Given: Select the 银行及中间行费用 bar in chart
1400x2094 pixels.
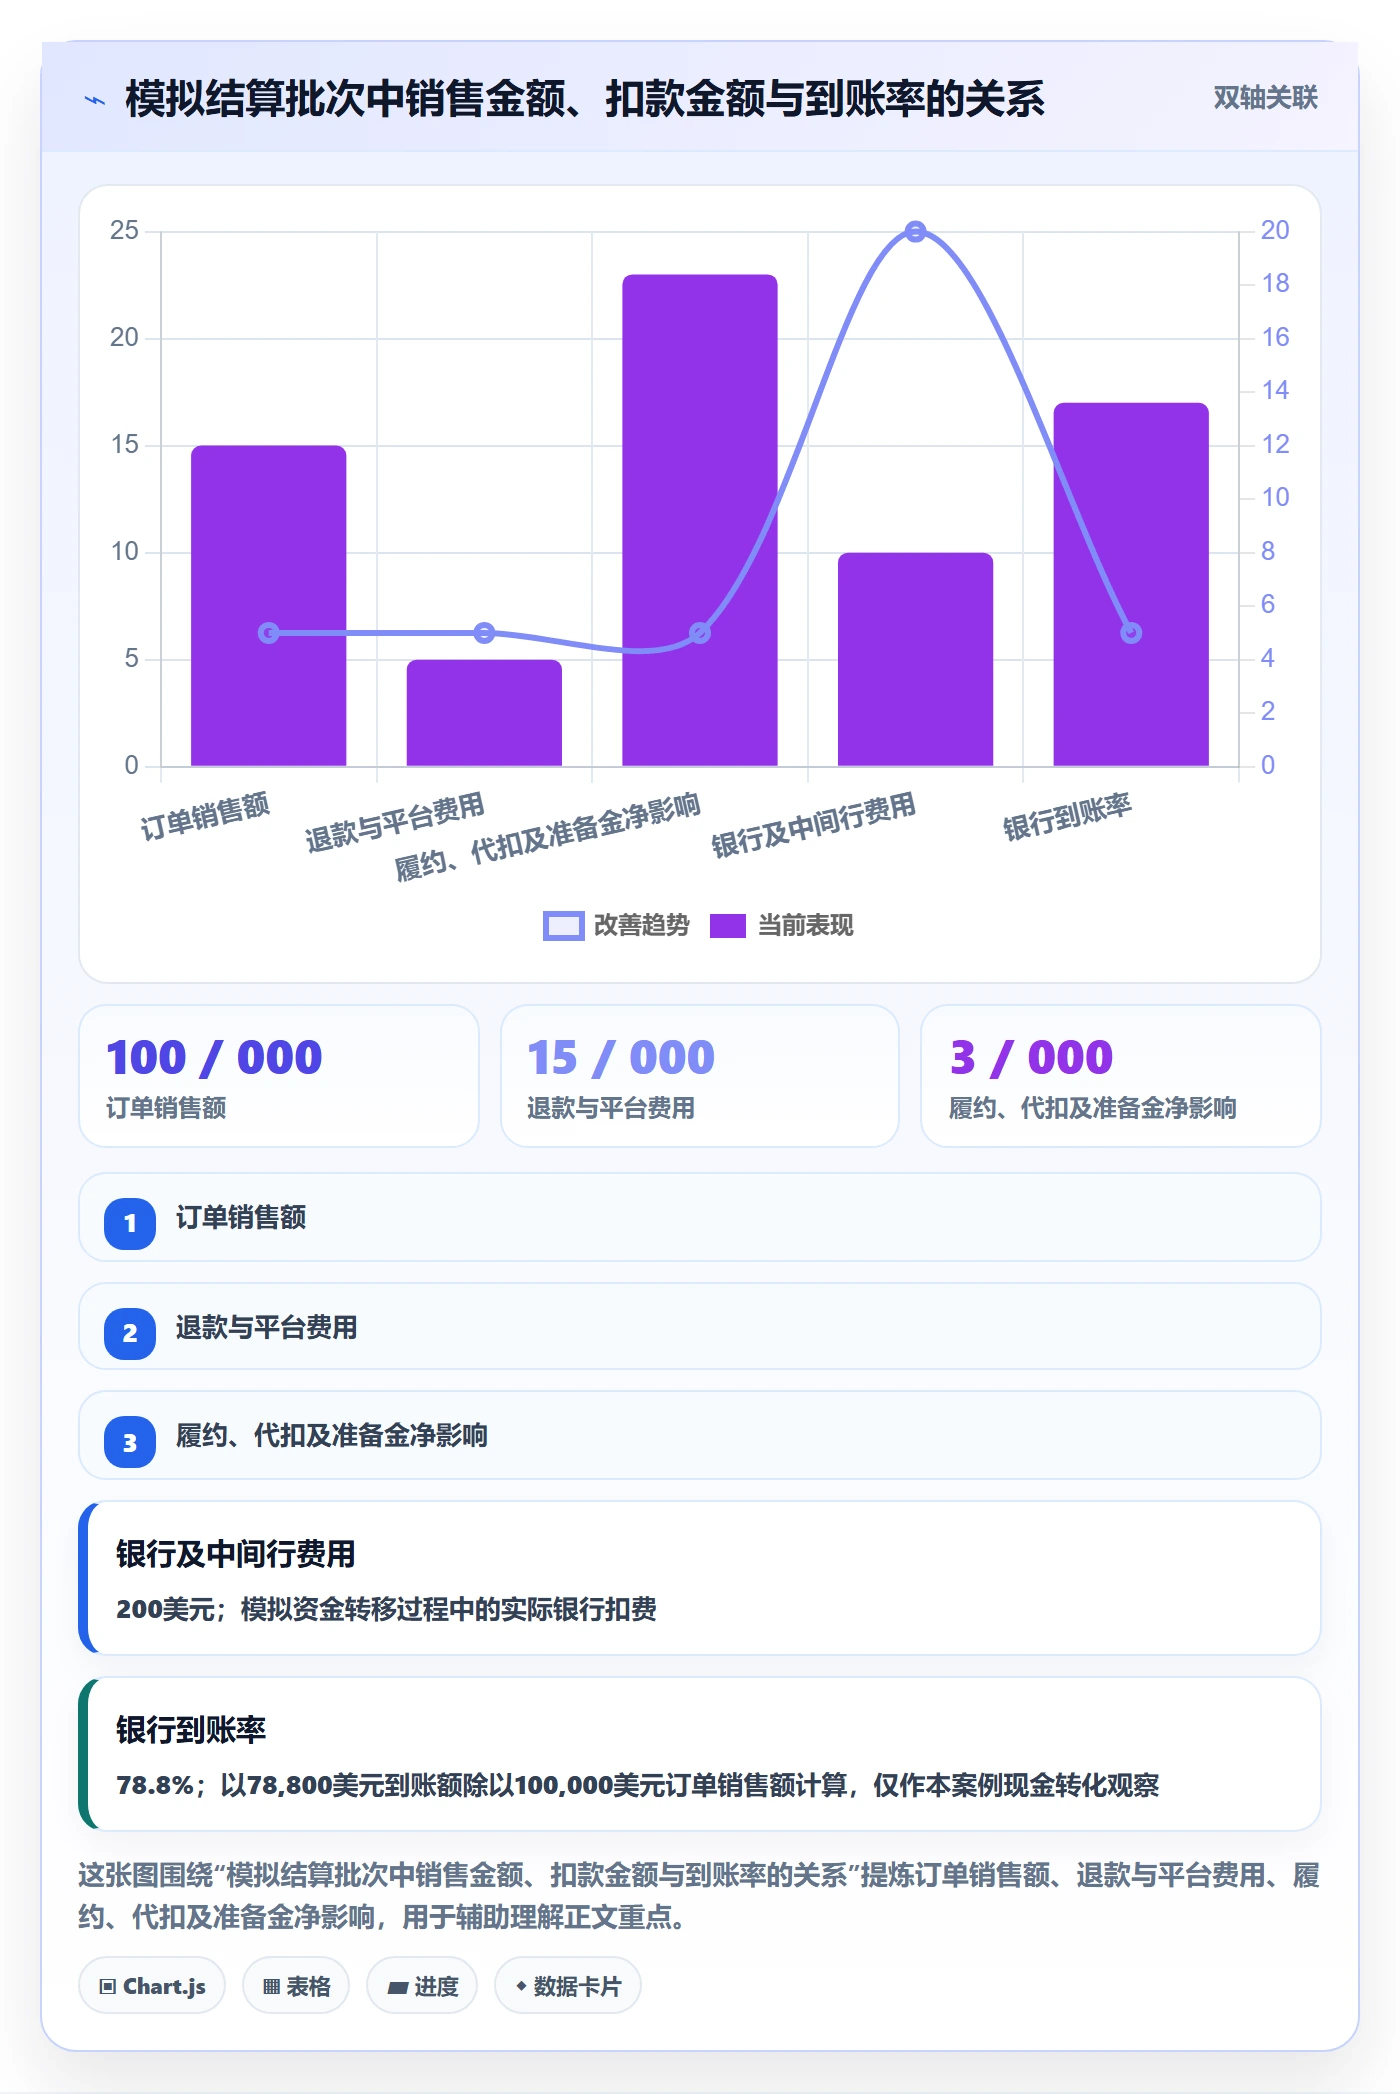Looking at the screenshot, I should pos(915,659).
